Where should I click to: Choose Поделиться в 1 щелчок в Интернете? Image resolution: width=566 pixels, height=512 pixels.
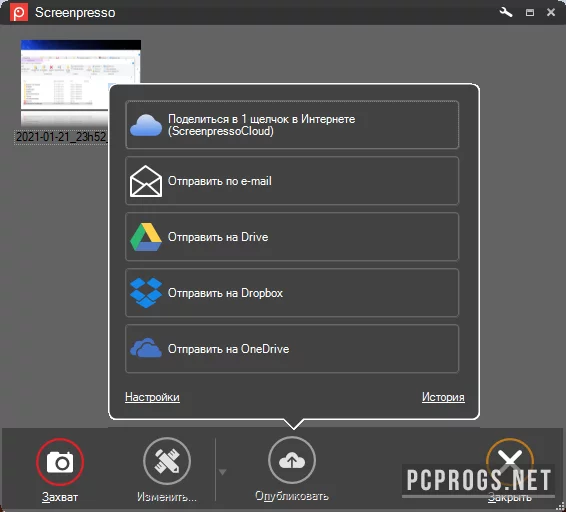point(292,125)
